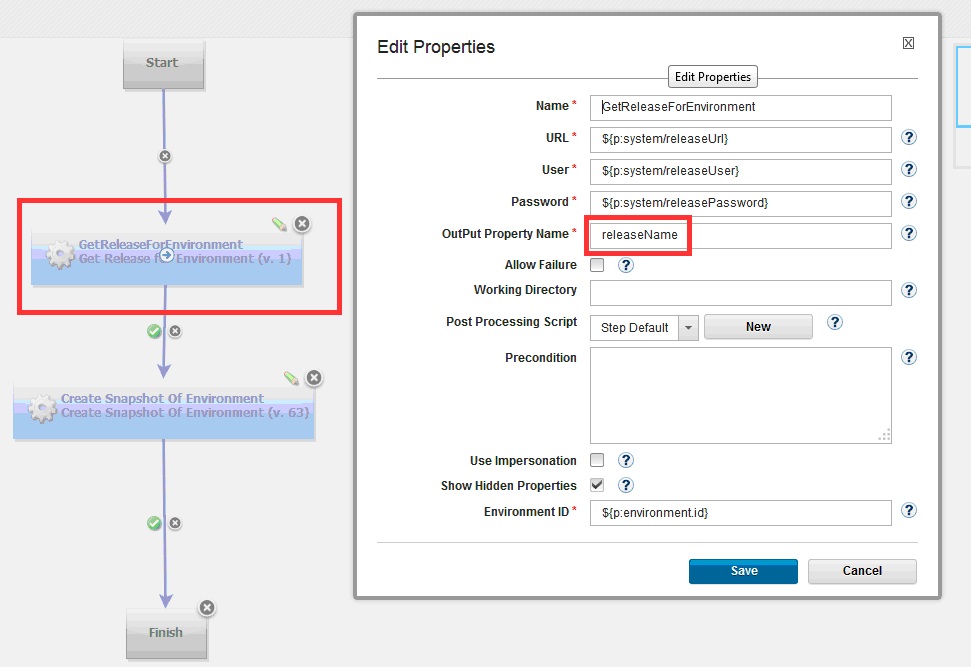Open the Step Default script dropdown
Image resolution: width=971 pixels, height=667 pixels.
point(687,327)
